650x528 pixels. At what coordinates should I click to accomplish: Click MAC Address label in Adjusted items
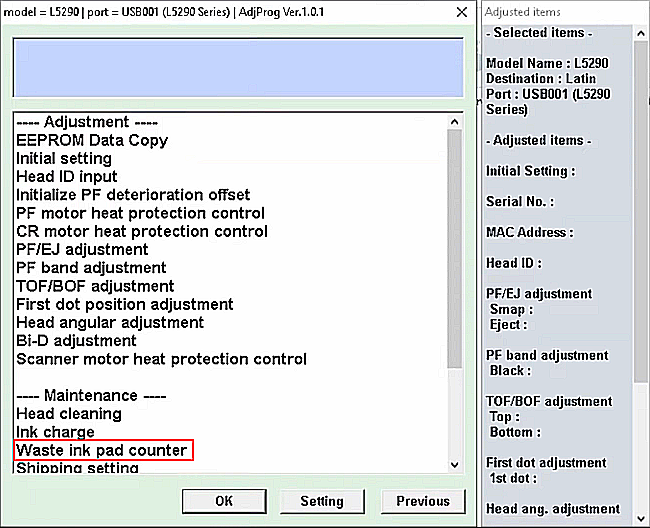tap(530, 232)
